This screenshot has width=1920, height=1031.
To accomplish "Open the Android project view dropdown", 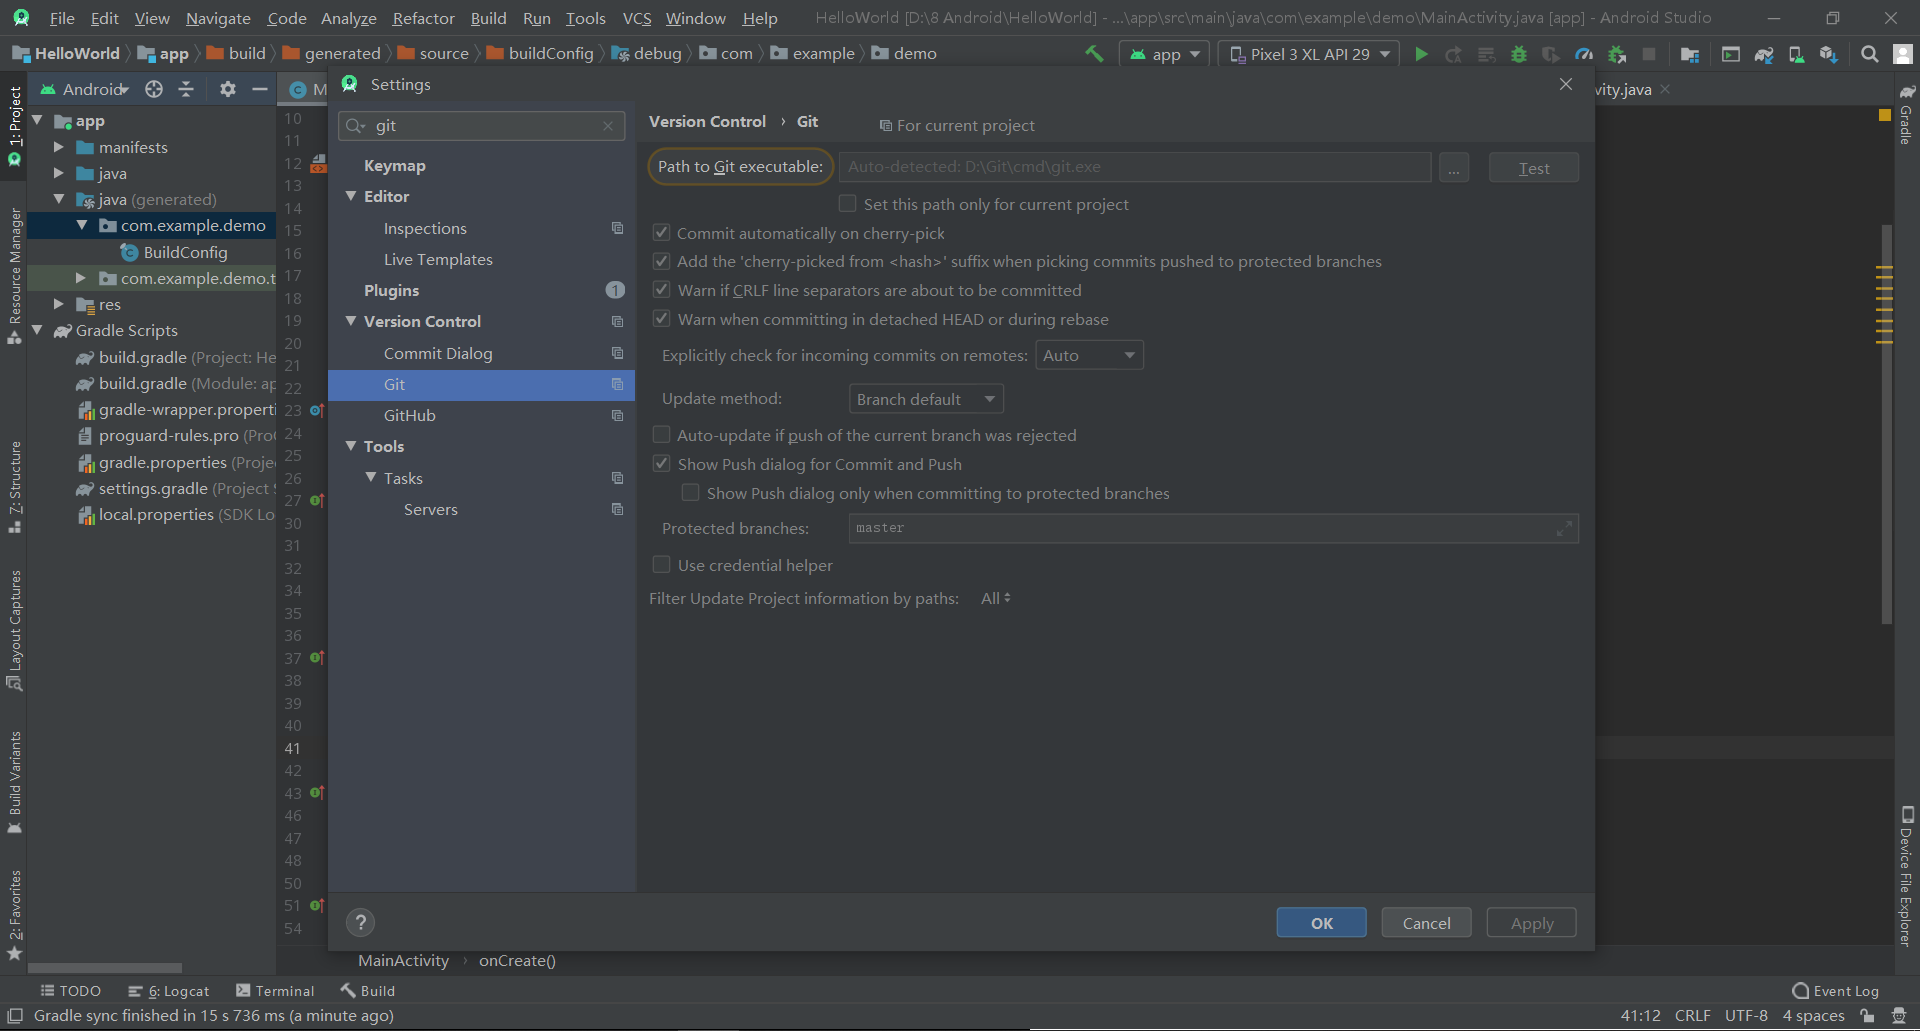I will pos(84,89).
